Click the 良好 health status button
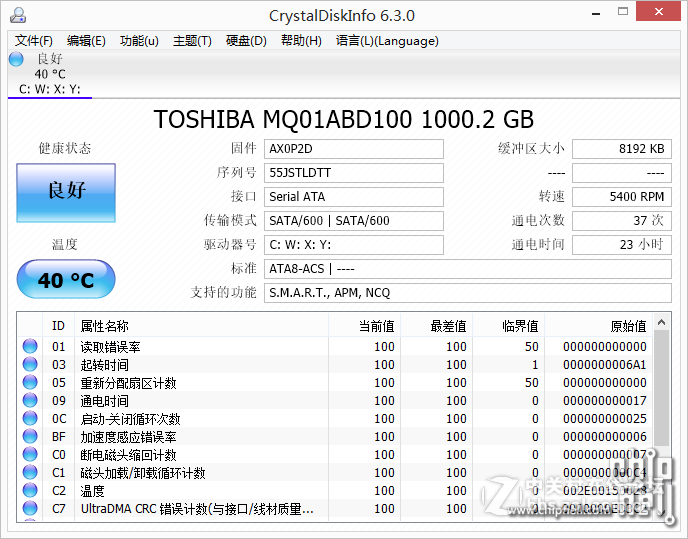The image size is (688, 539). 66,193
